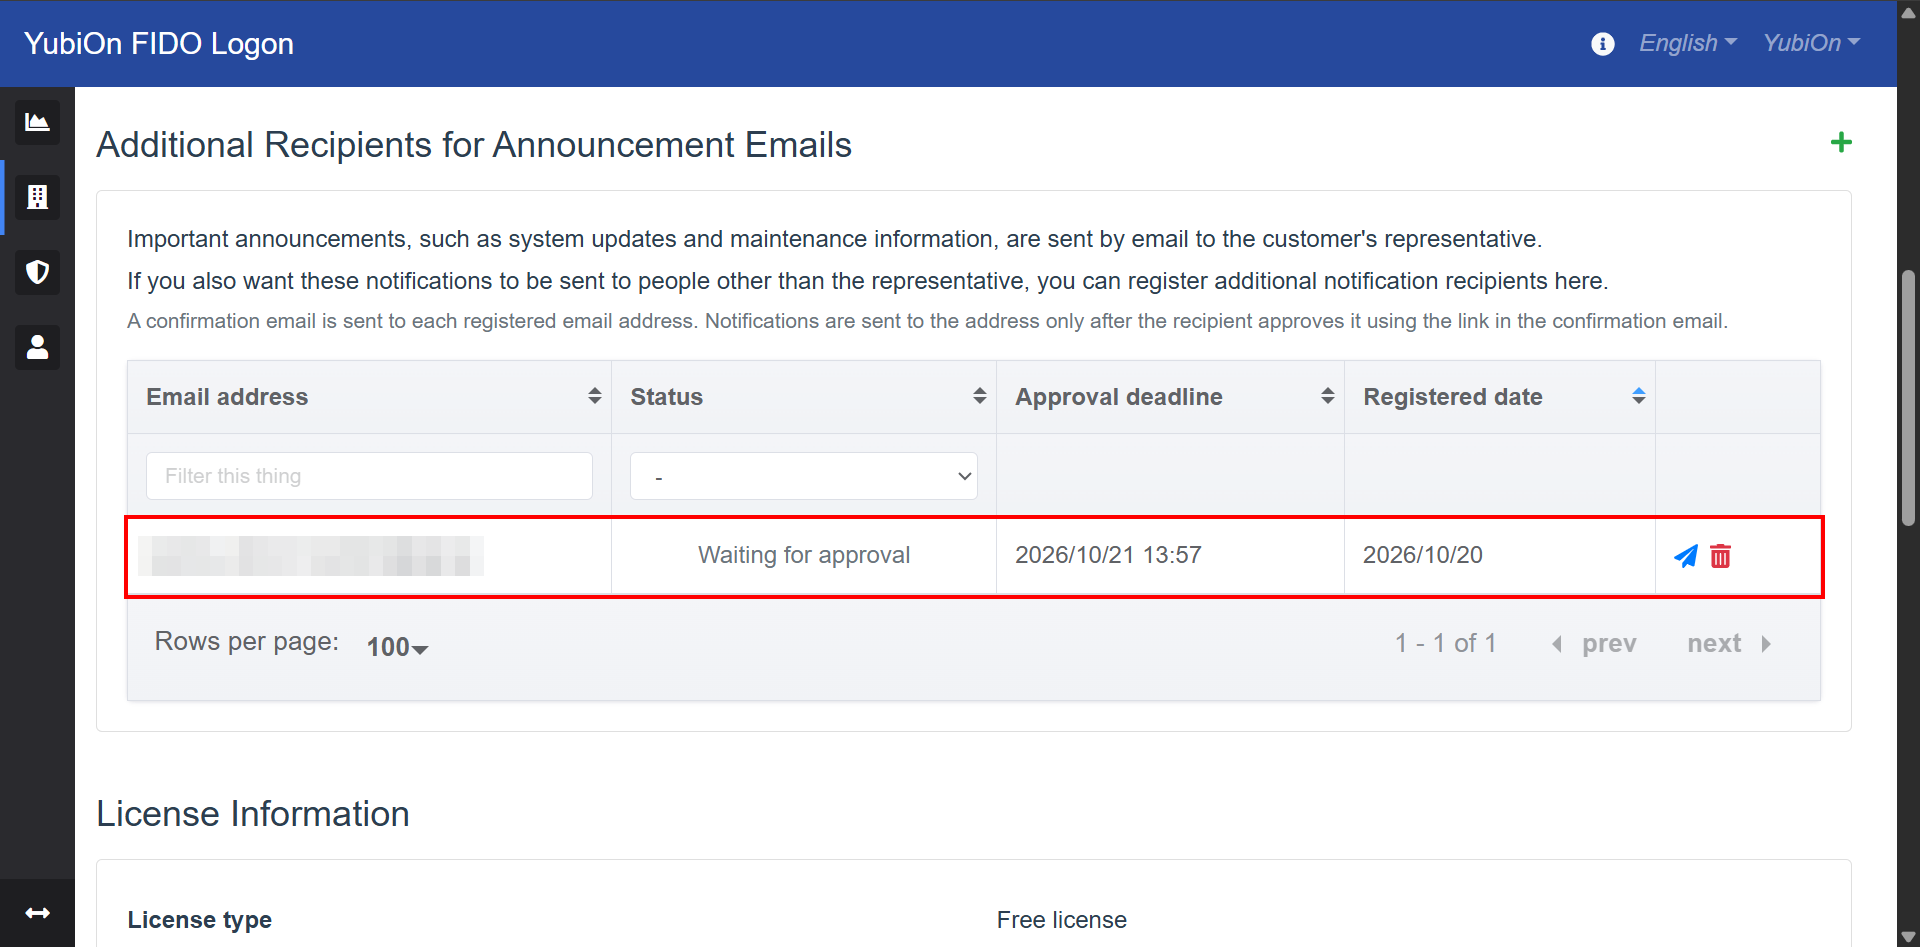Screen dimensions: 1920x947
Task: Add a recipient with green plus icon
Action: [x=1841, y=143]
